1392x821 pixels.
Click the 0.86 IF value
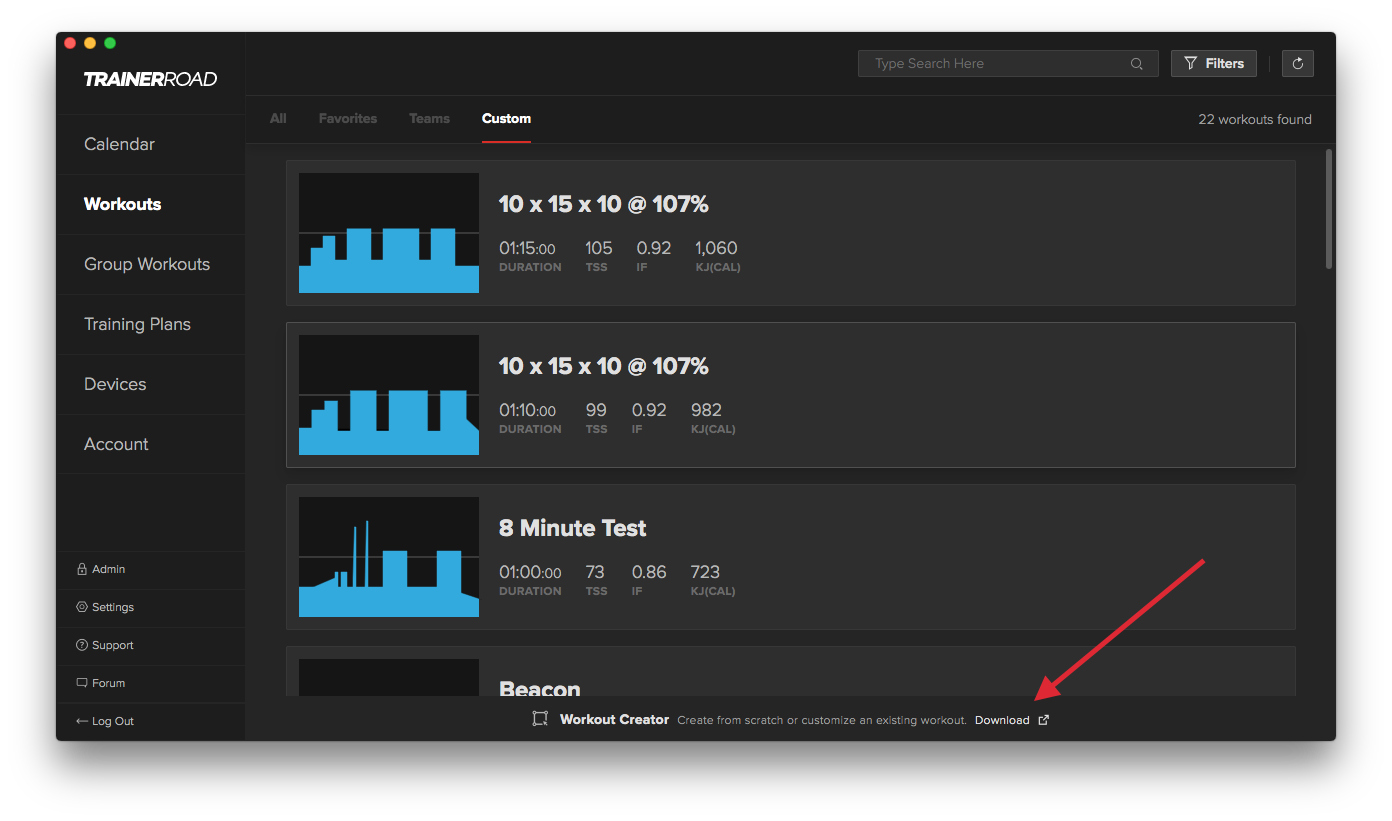coord(649,572)
